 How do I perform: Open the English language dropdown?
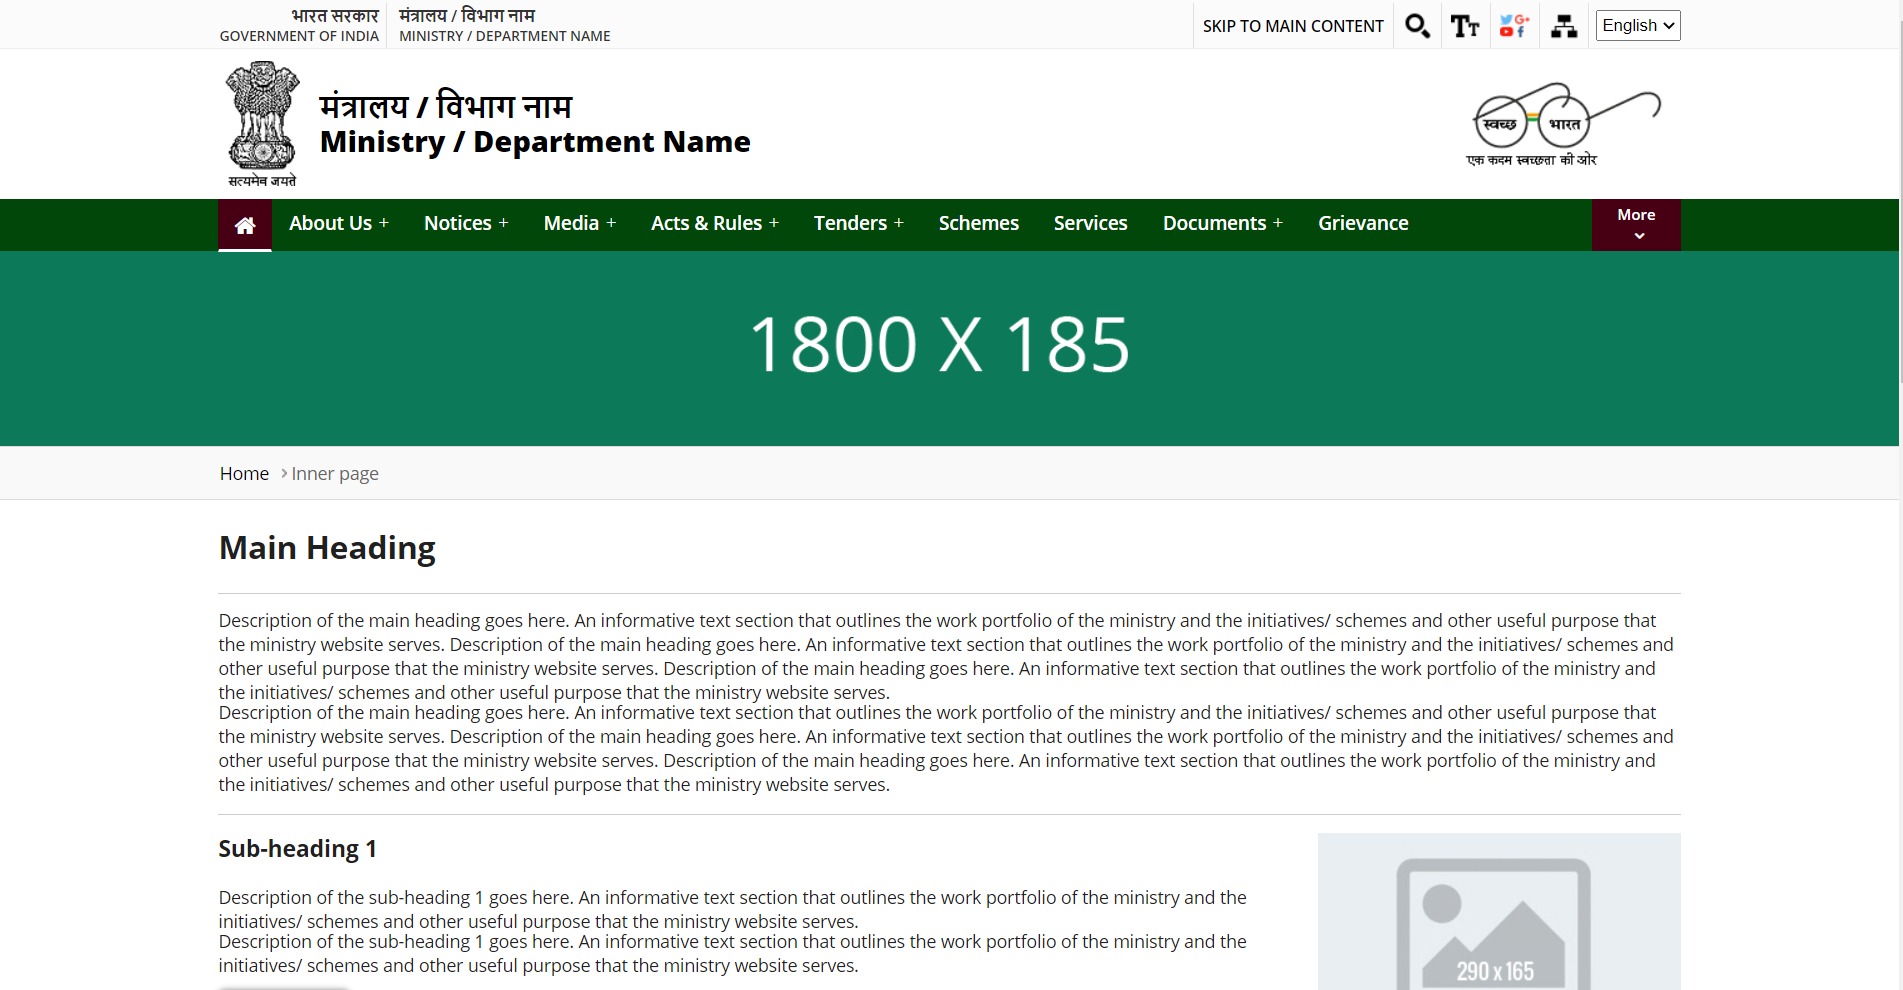[x=1638, y=26]
